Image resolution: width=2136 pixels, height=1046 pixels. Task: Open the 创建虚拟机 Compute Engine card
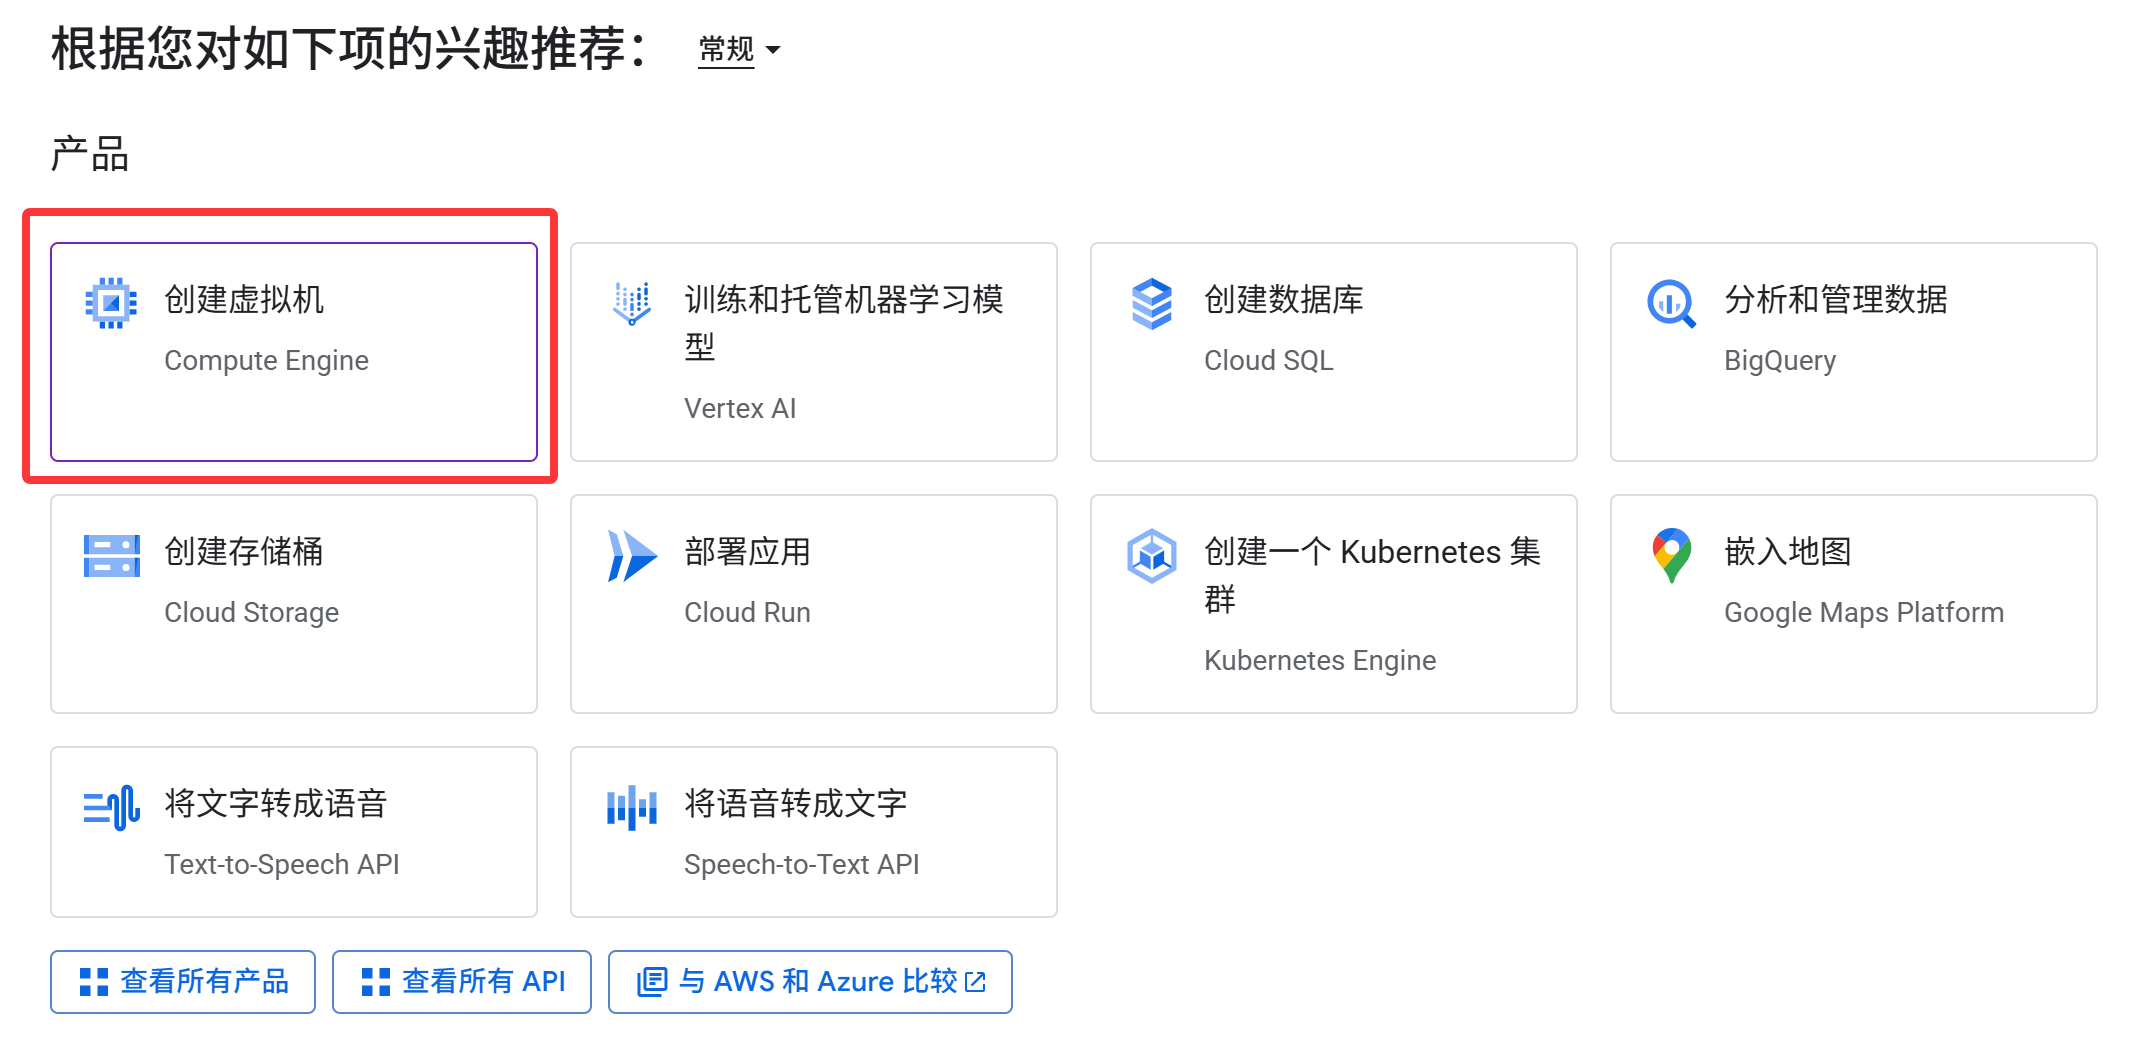pos(294,352)
